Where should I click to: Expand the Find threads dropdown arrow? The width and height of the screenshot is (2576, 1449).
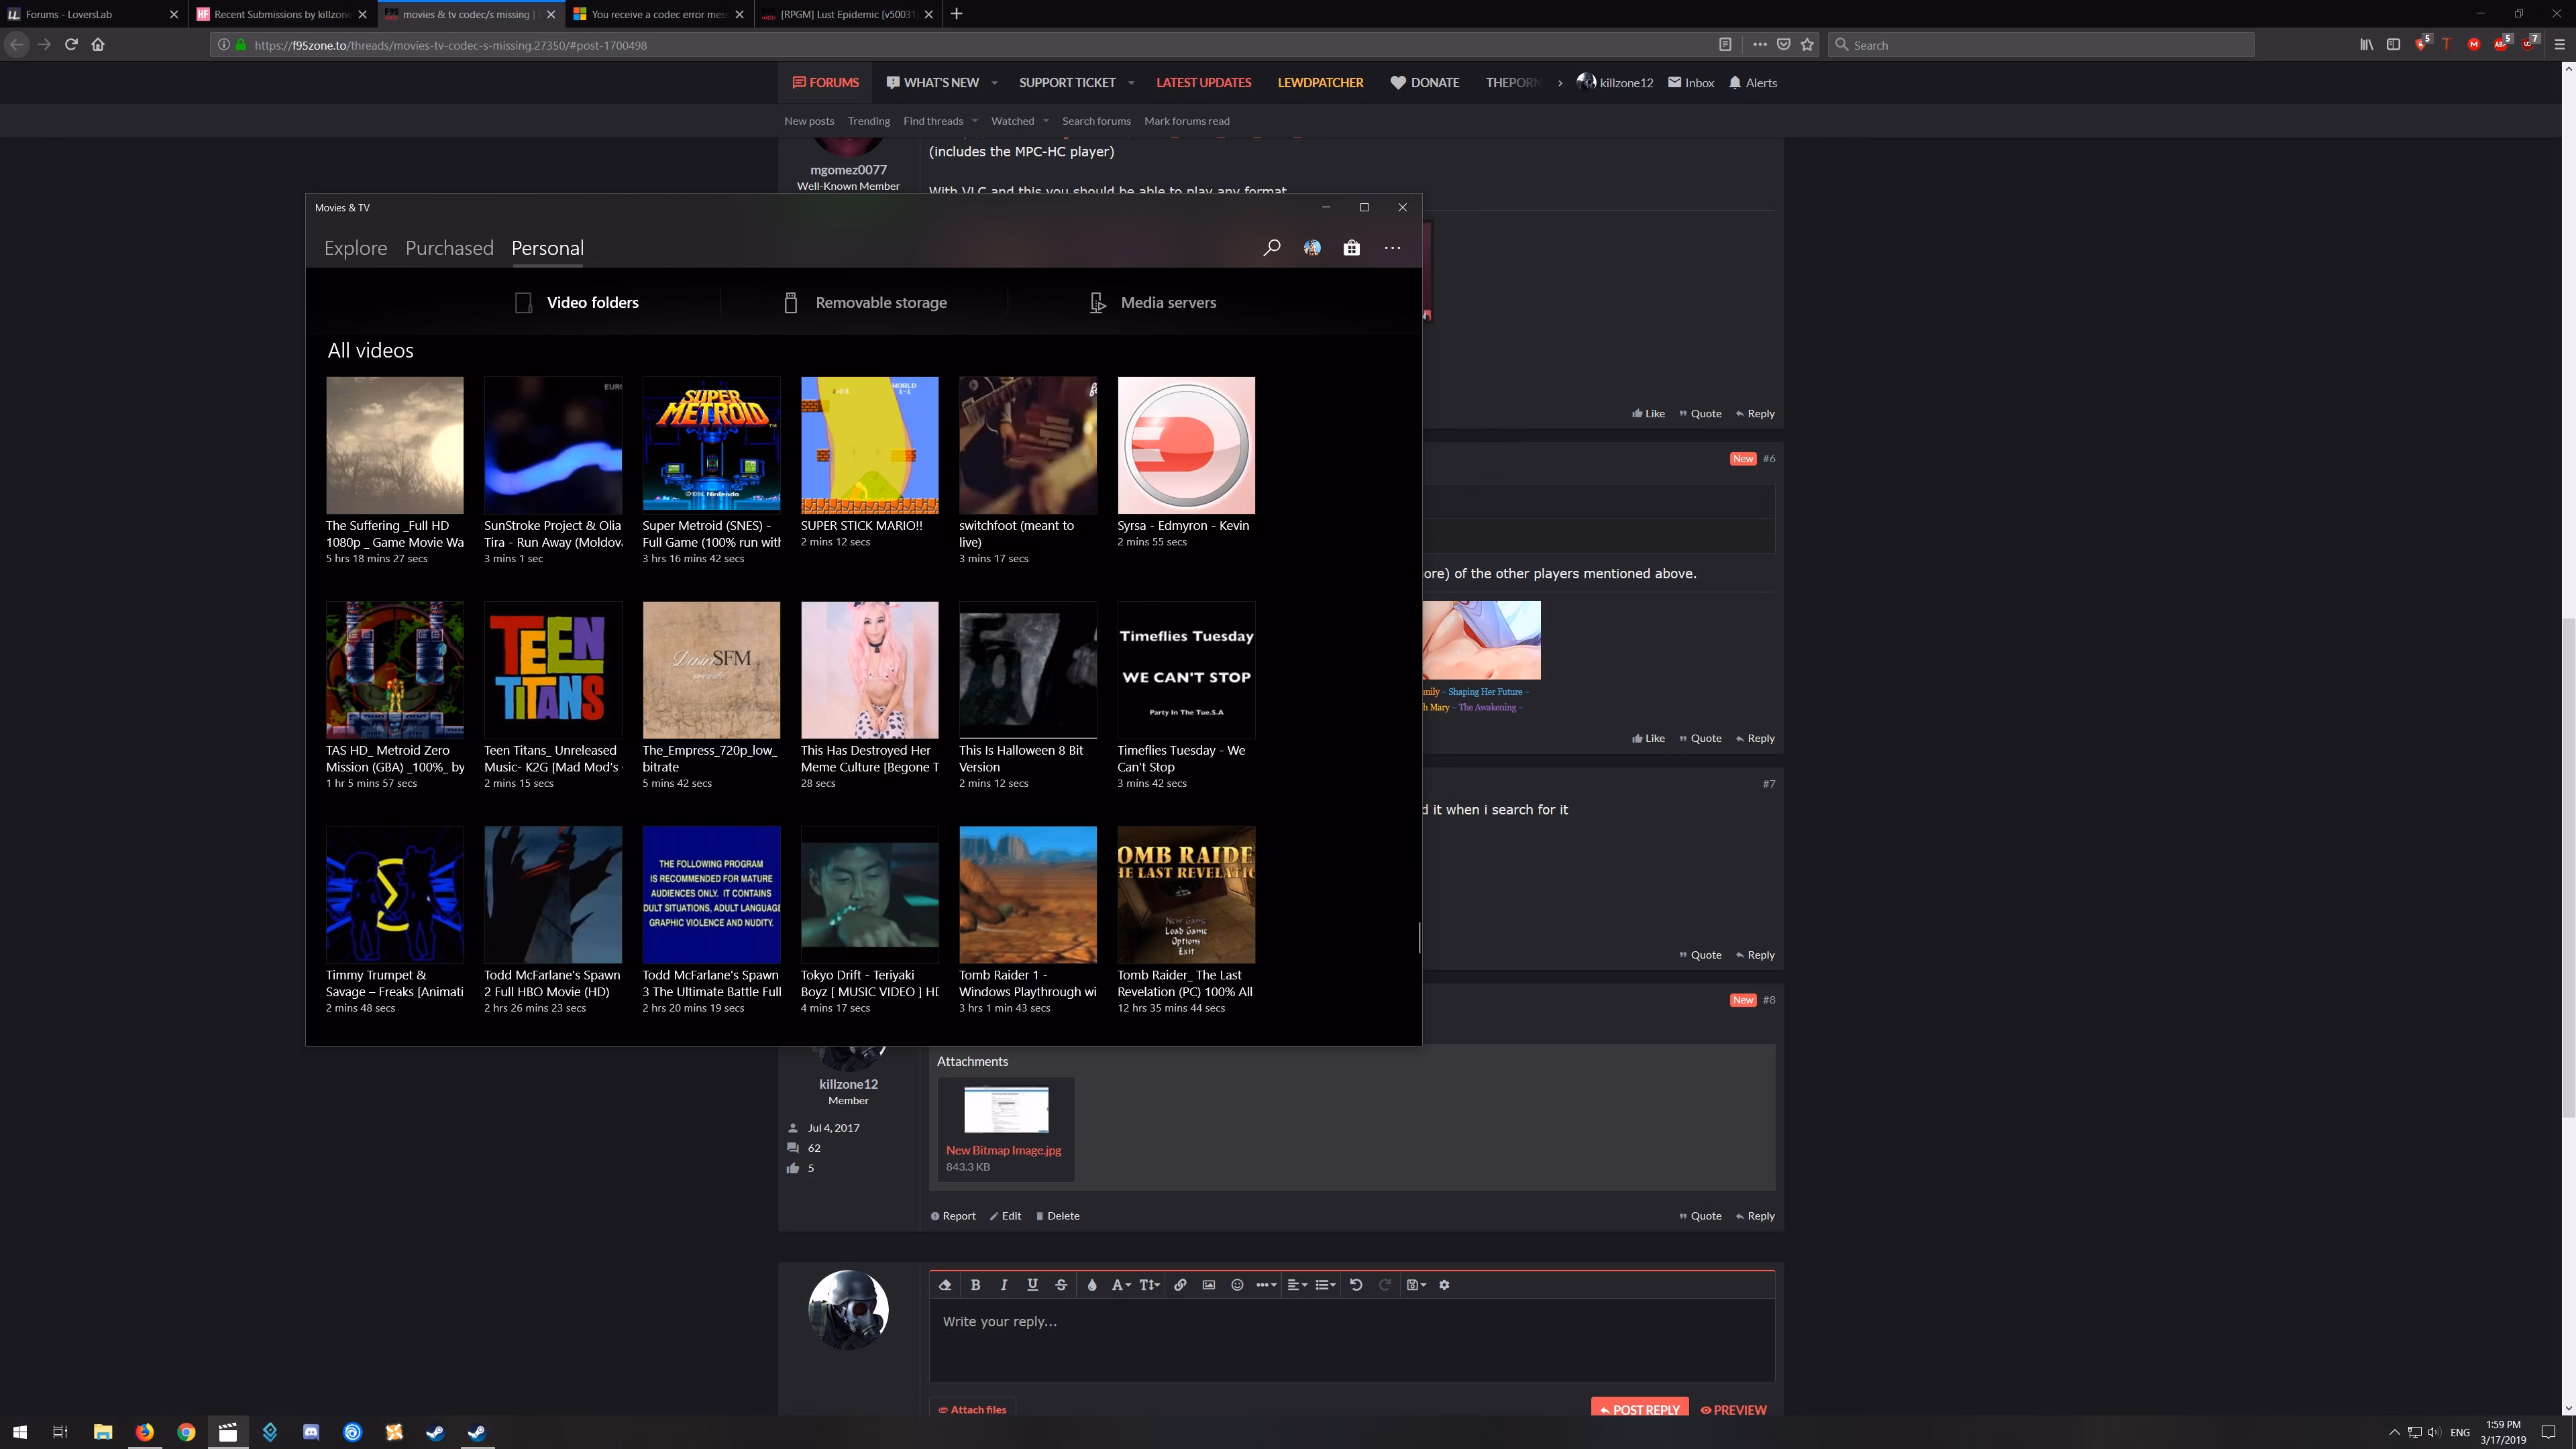[x=975, y=121]
